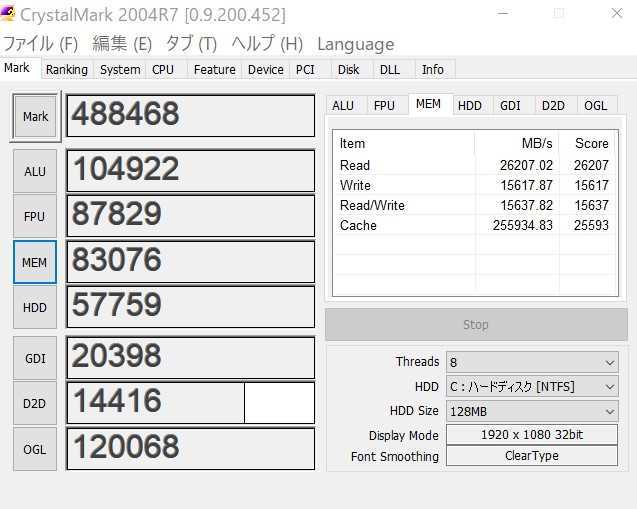Click the Read value 26207.02
Viewport: 637px width, 509px height.
(526, 165)
